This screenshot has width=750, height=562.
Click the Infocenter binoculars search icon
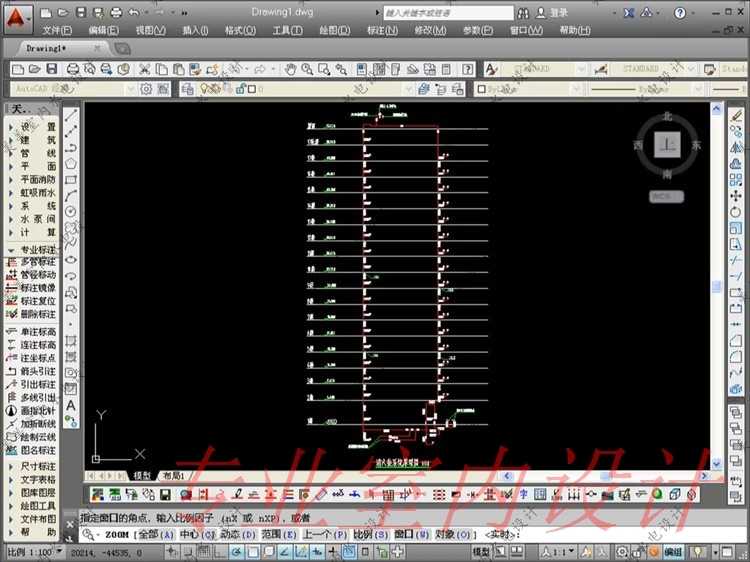click(x=523, y=13)
